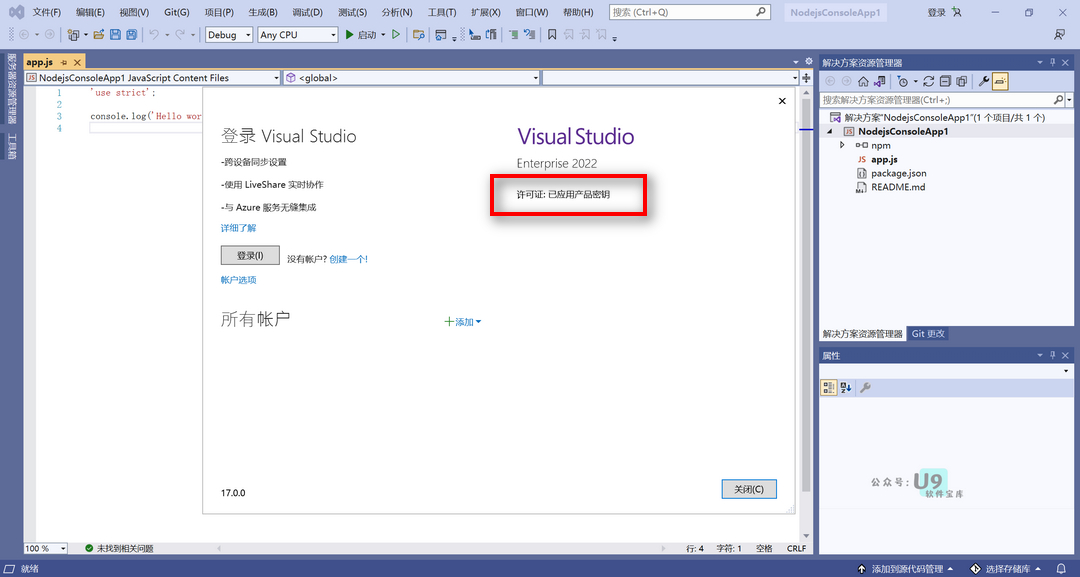Click the 搜索解决方案资源管理器 search box
The width and height of the screenshot is (1080, 577).
[x=942, y=100]
